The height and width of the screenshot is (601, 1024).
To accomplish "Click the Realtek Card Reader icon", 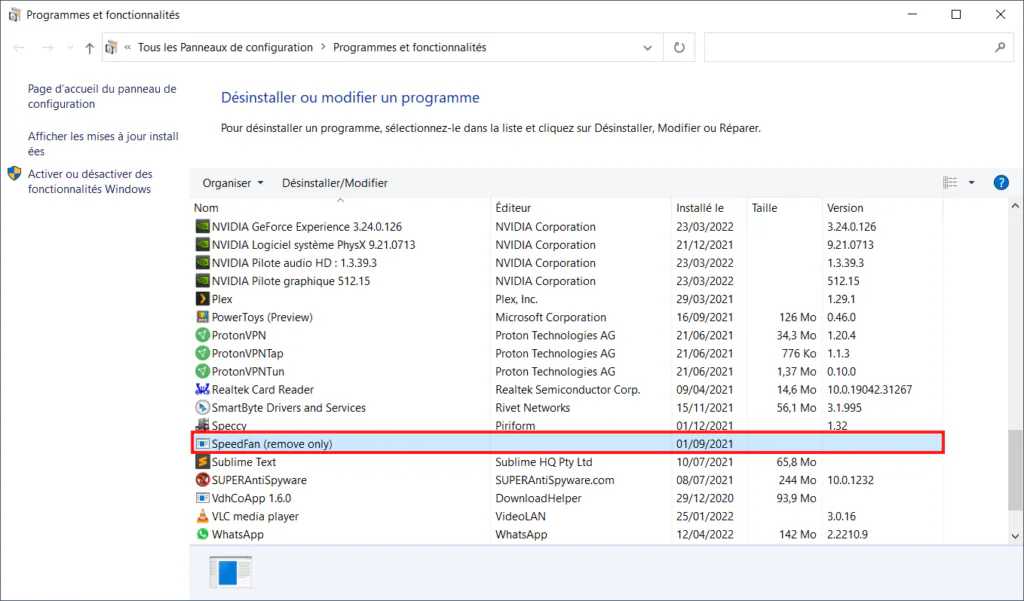I will pyautogui.click(x=202, y=389).
